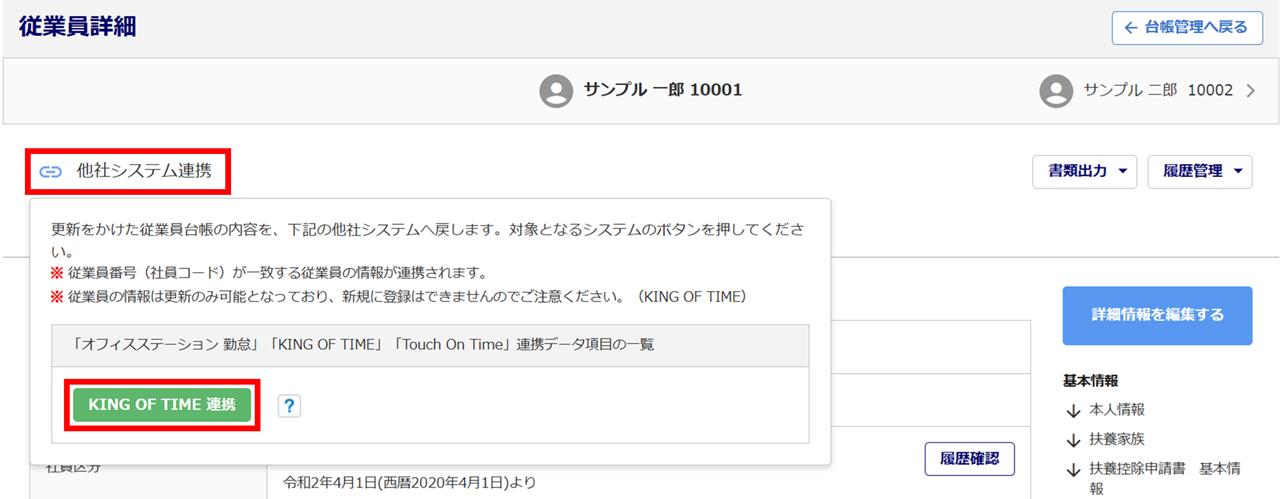Open the 連携データ項目の一覧 header row
This screenshot has width=1280, height=499.
(430, 345)
